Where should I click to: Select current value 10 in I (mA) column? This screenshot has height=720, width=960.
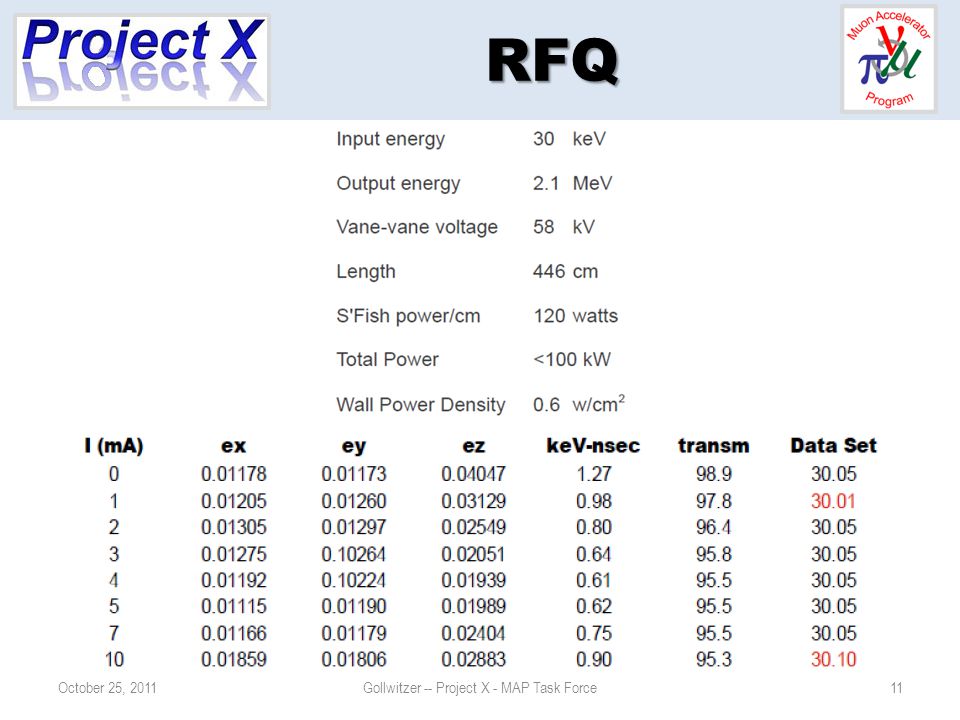[x=114, y=660]
